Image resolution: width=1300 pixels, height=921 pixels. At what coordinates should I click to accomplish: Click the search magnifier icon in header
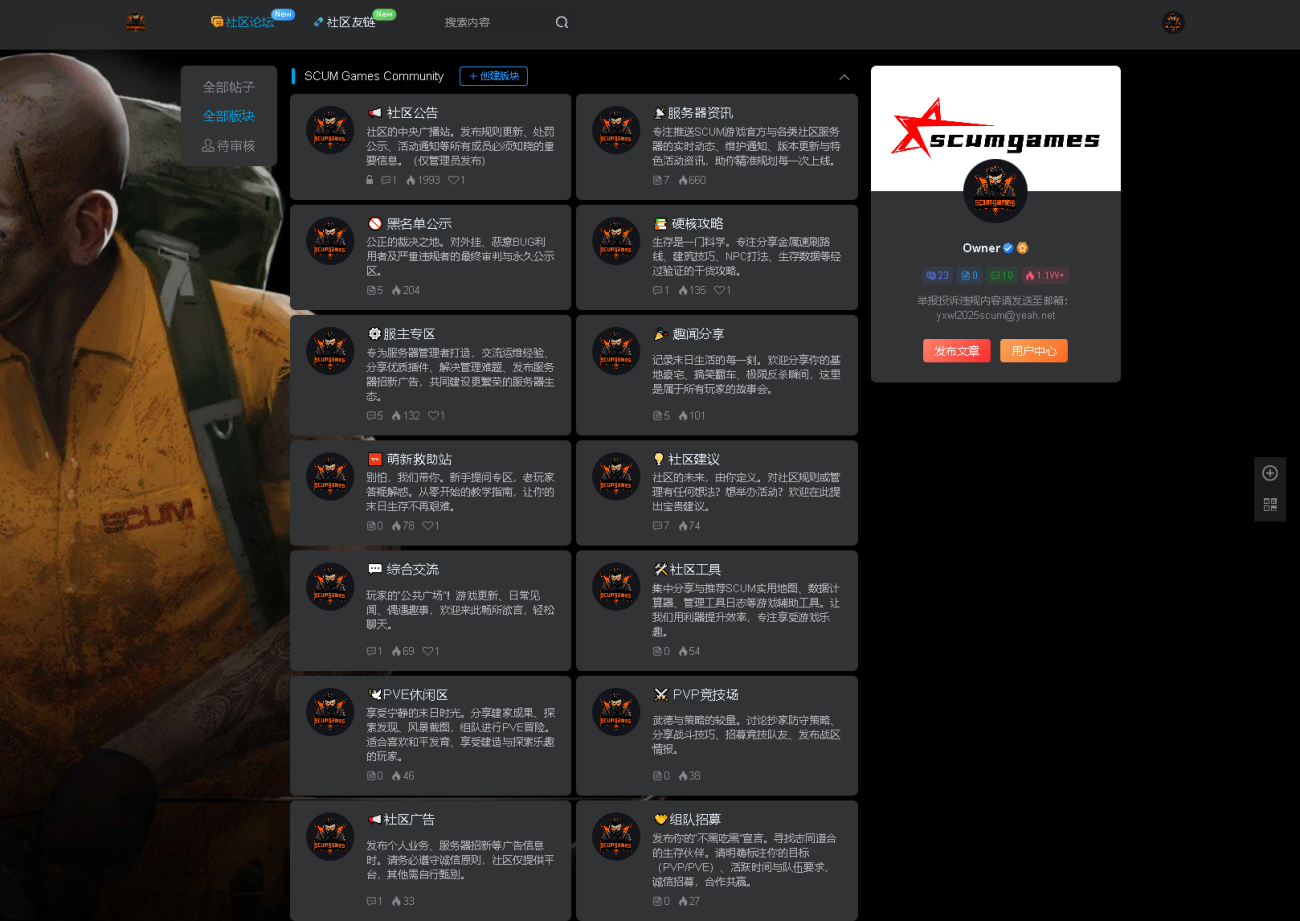[562, 22]
